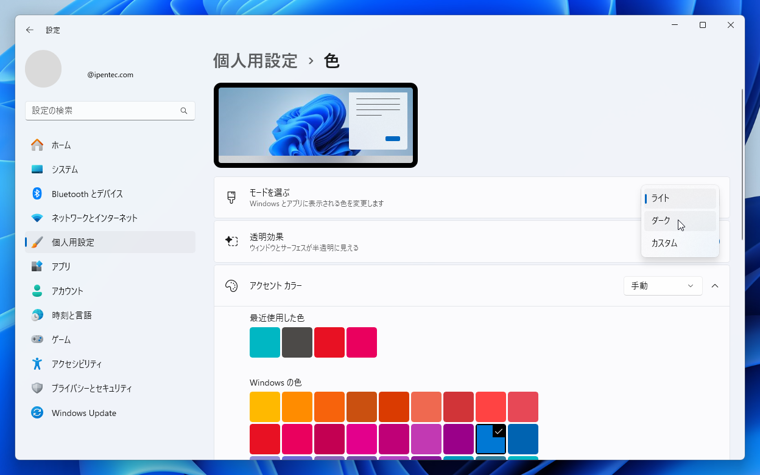Go to アプリ settings
760x475 pixels.
tap(110, 266)
